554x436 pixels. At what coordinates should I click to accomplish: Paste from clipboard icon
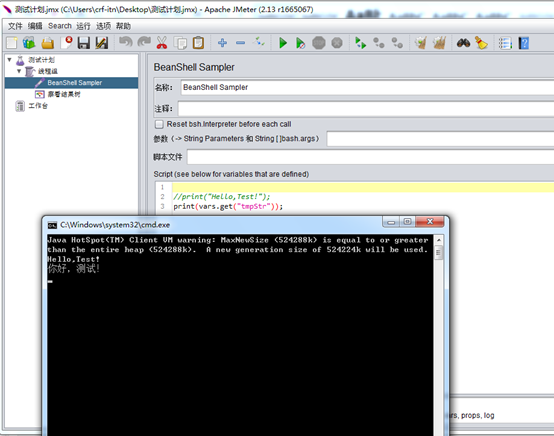pyautogui.click(x=199, y=43)
